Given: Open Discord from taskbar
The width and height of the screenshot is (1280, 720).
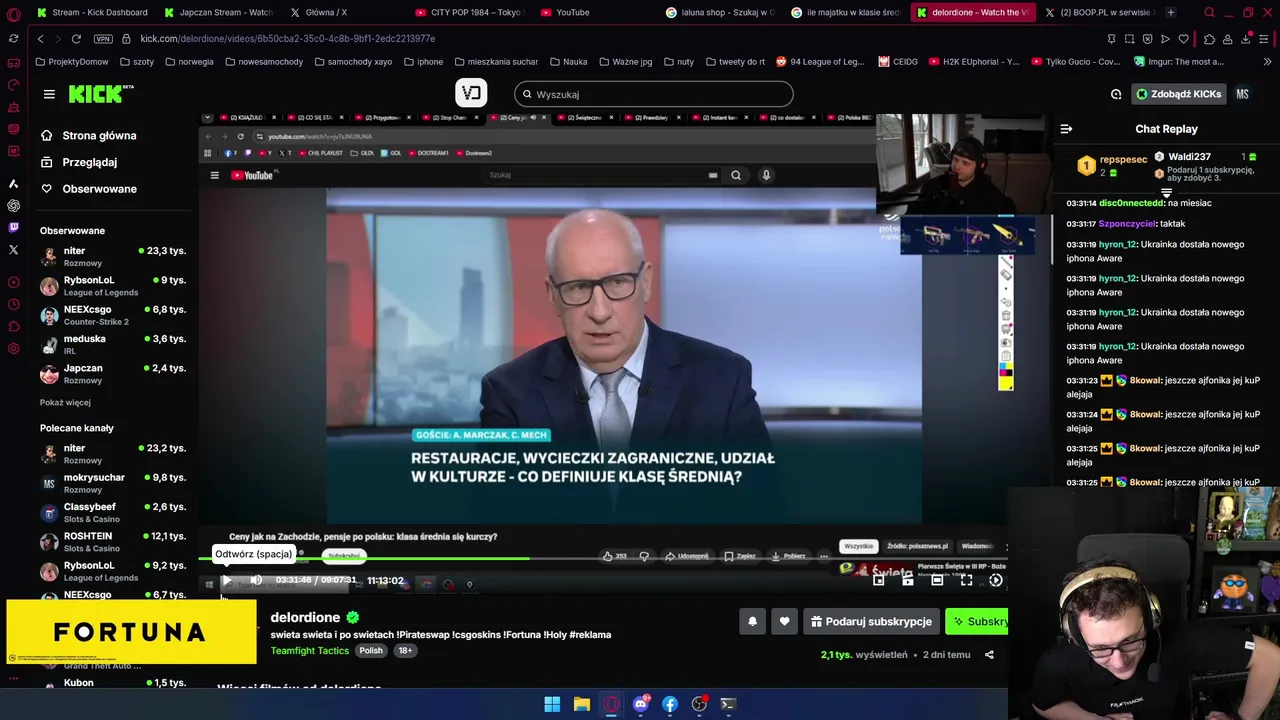Looking at the screenshot, I should point(640,704).
